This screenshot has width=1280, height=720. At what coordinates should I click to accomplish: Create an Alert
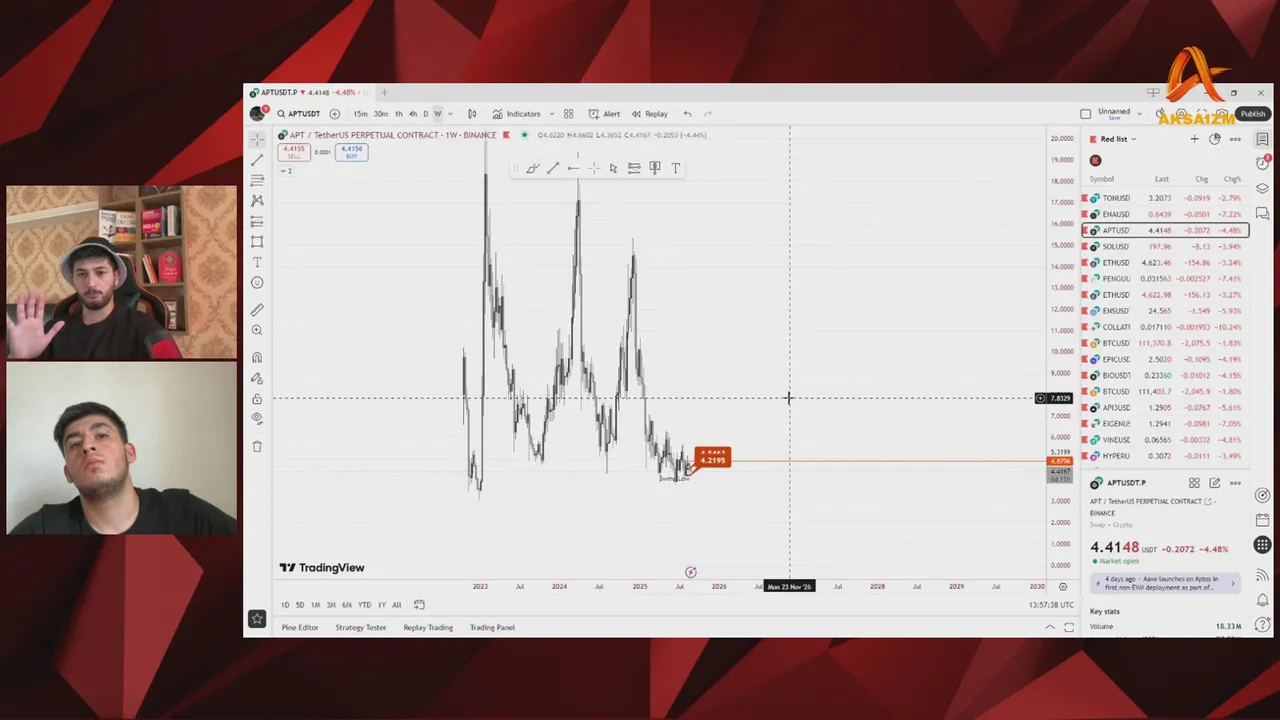click(604, 114)
